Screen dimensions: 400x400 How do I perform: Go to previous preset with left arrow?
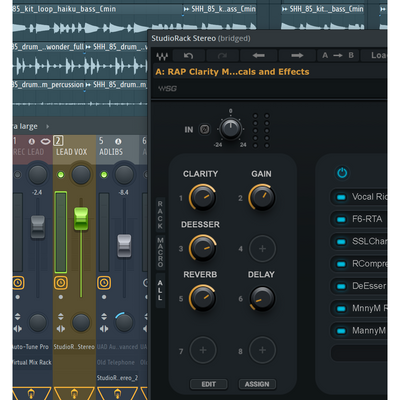(259, 56)
